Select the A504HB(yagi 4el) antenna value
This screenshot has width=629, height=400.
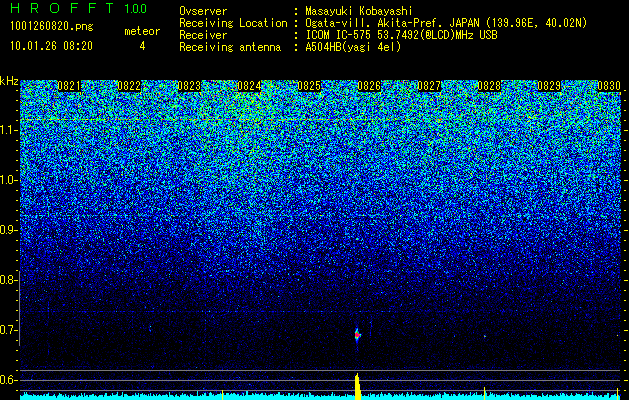point(353,47)
